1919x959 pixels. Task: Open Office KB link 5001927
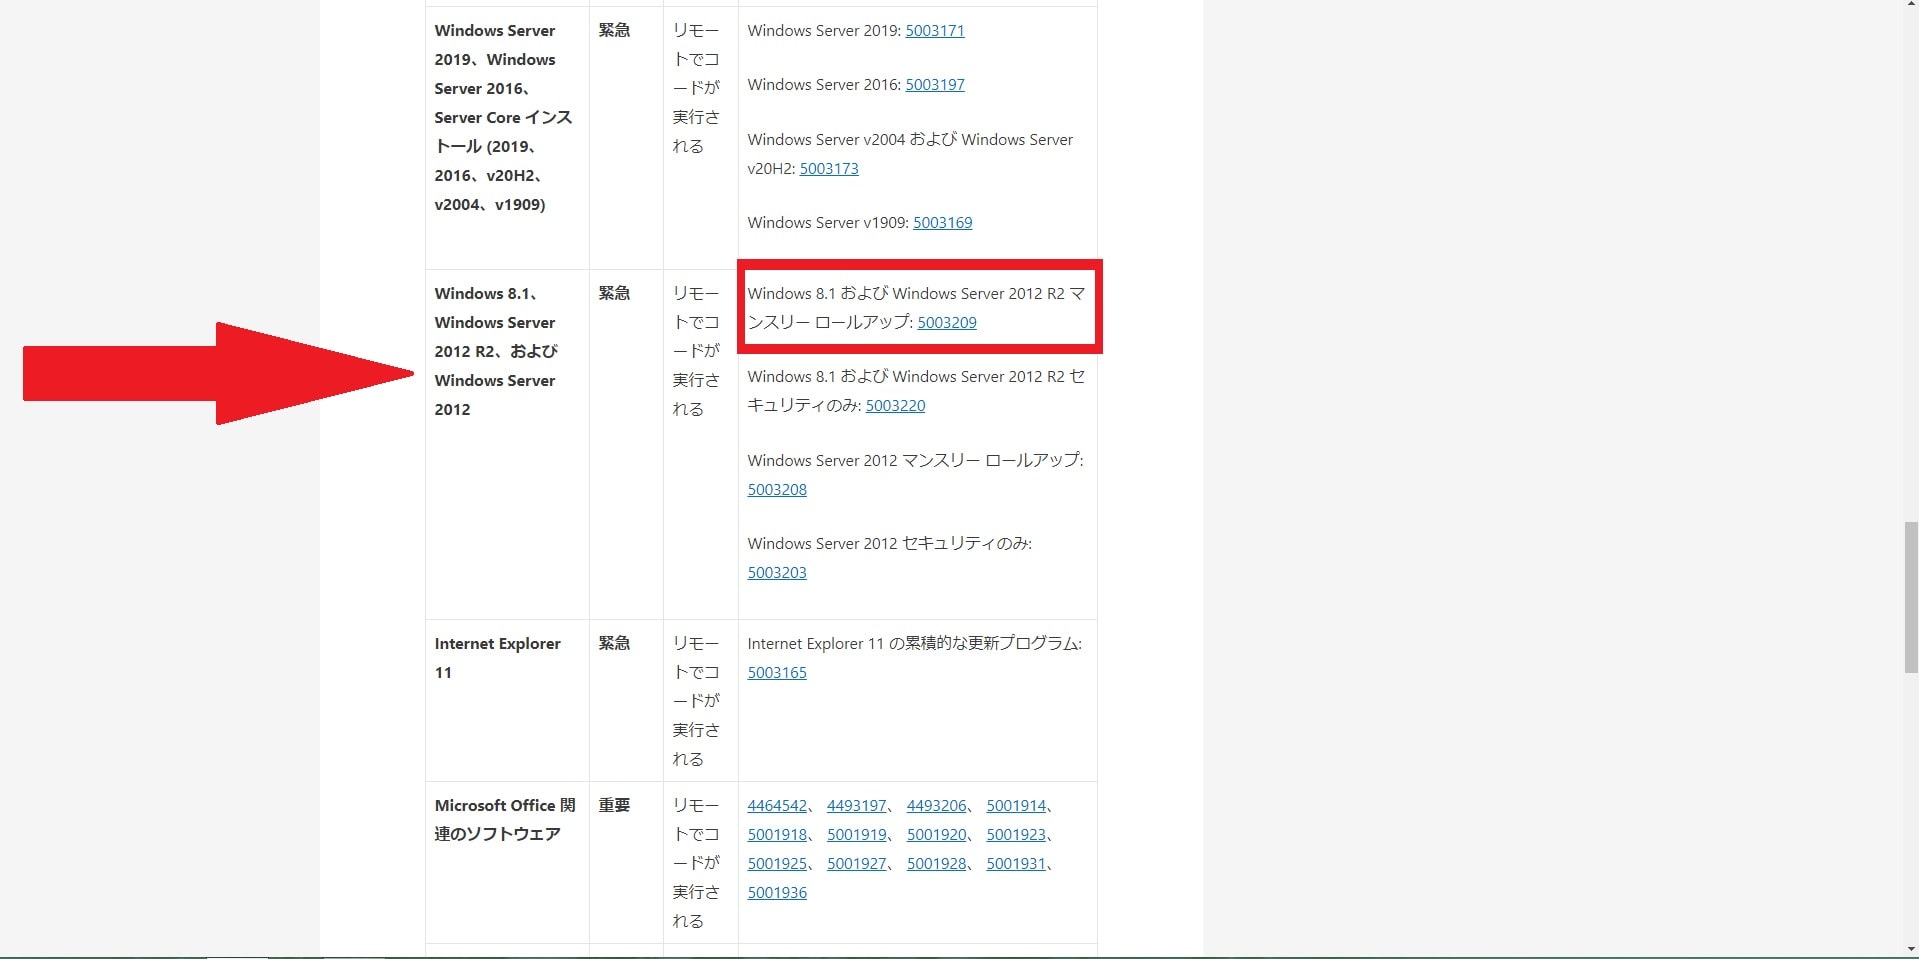click(x=857, y=864)
